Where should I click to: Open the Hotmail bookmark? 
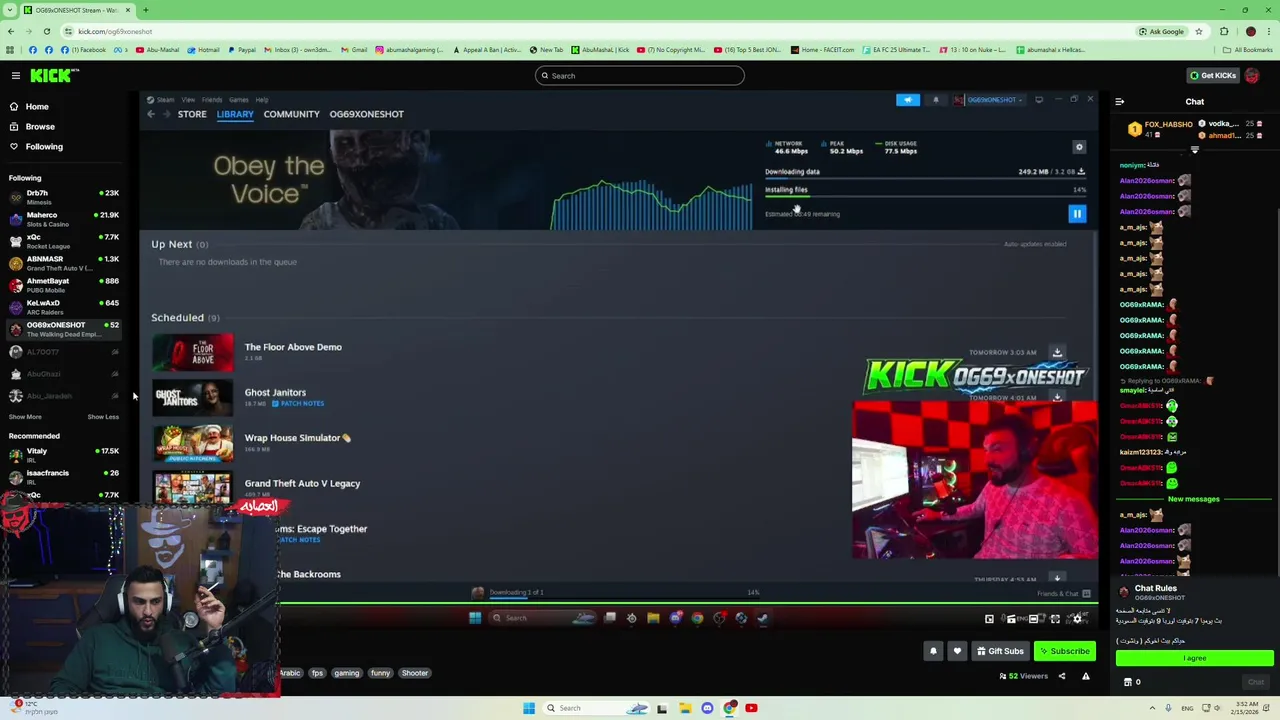click(203, 50)
